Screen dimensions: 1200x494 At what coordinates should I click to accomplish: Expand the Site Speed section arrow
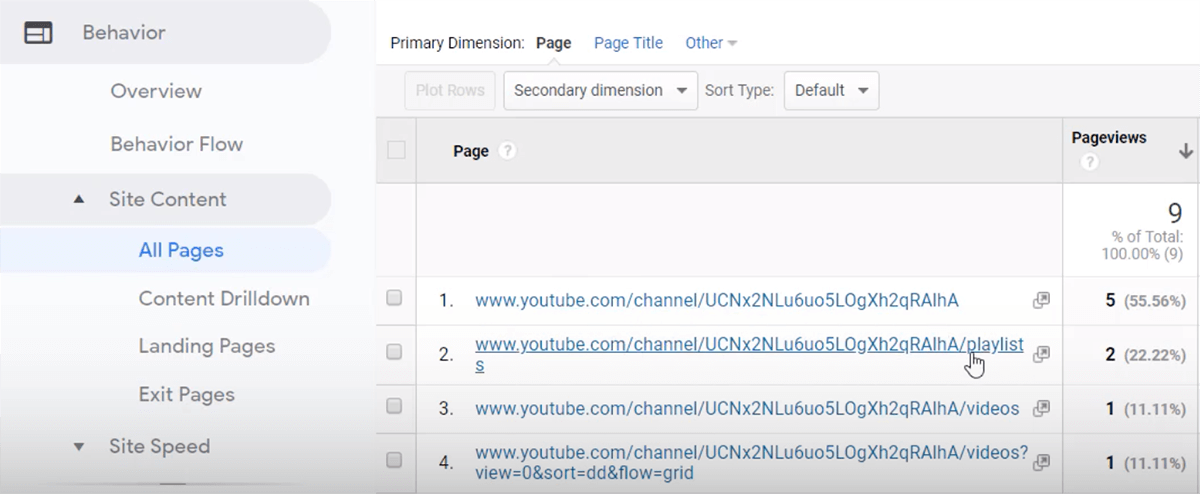pyautogui.click(x=79, y=447)
